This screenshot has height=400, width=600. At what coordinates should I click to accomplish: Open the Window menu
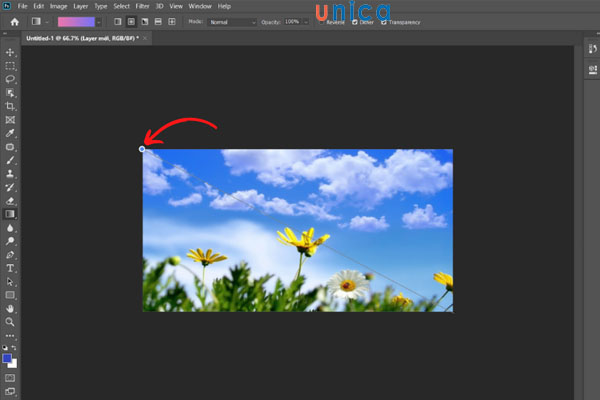point(200,6)
